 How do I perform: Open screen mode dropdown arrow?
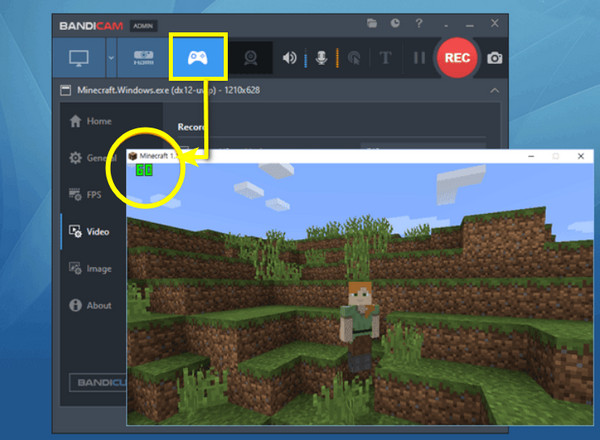coord(111,58)
